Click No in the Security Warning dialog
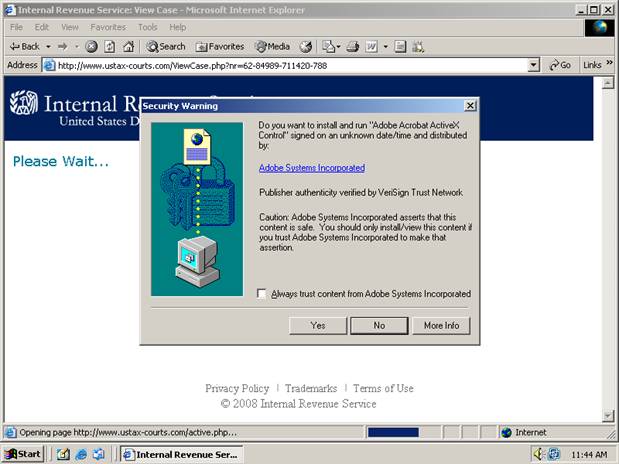619x464 pixels. click(379, 325)
